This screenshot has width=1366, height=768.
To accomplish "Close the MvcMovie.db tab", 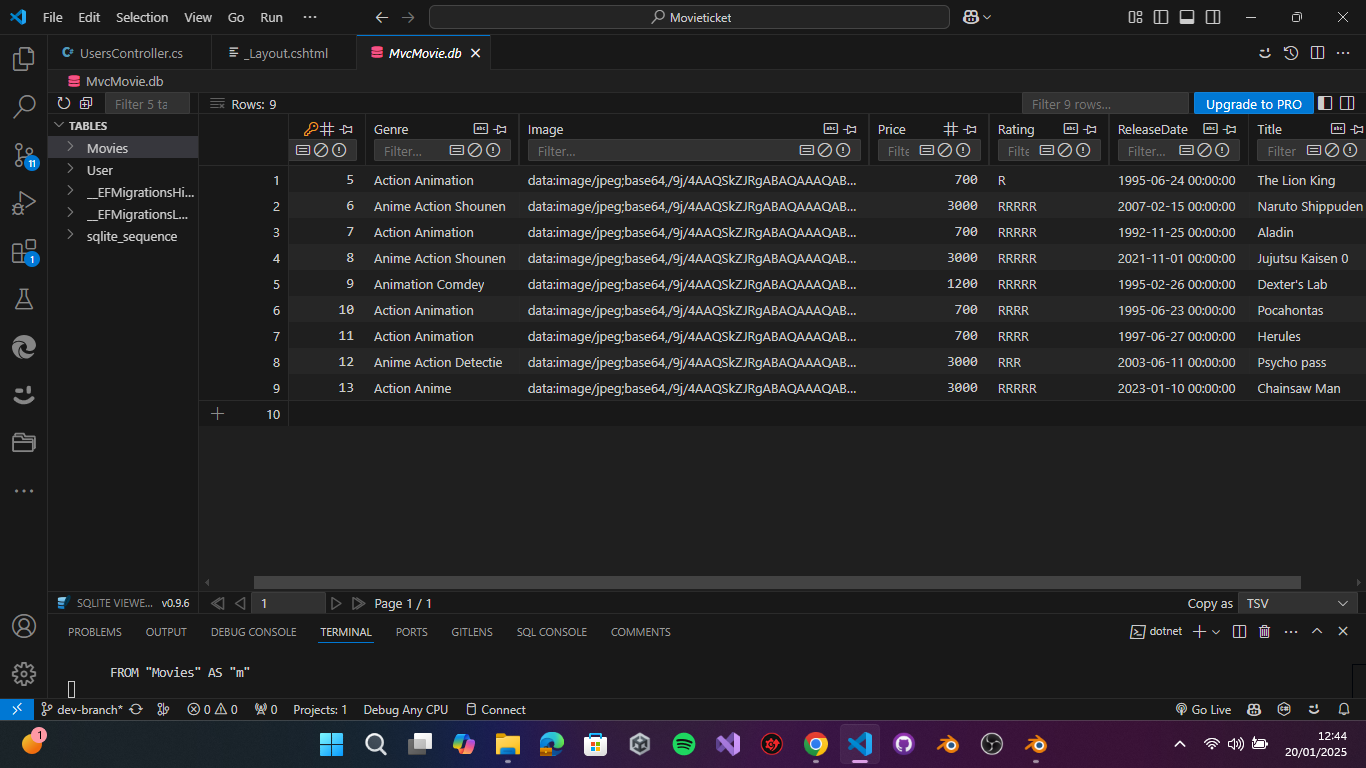I will 476,53.
